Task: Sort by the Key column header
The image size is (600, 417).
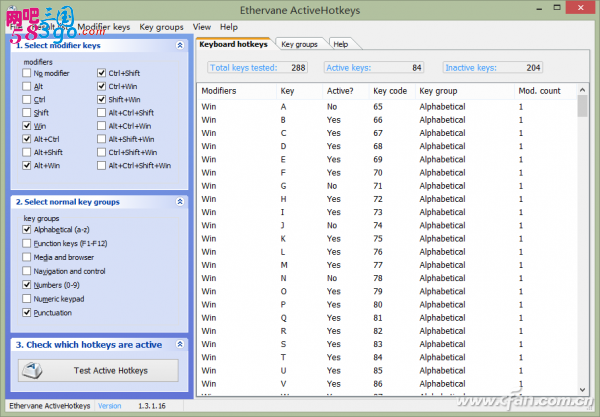Action: point(300,91)
